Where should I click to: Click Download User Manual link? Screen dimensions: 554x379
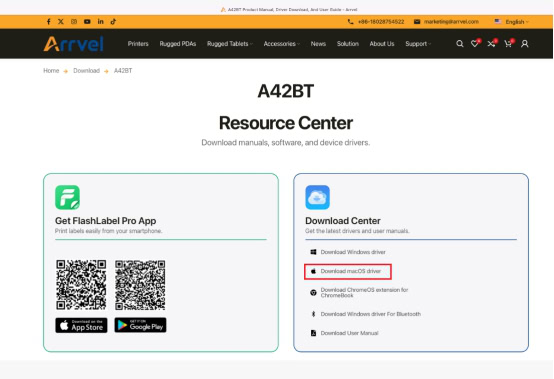pyautogui.click(x=349, y=333)
